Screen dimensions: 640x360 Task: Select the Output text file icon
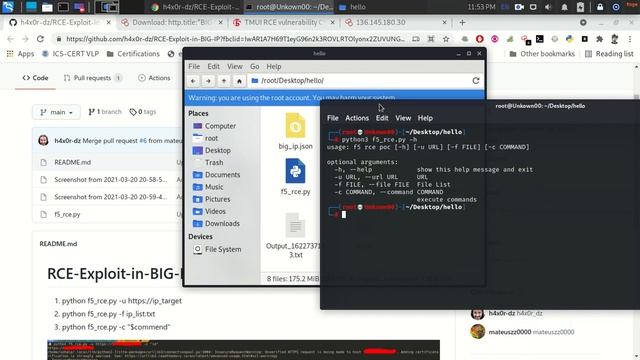pos(295,225)
